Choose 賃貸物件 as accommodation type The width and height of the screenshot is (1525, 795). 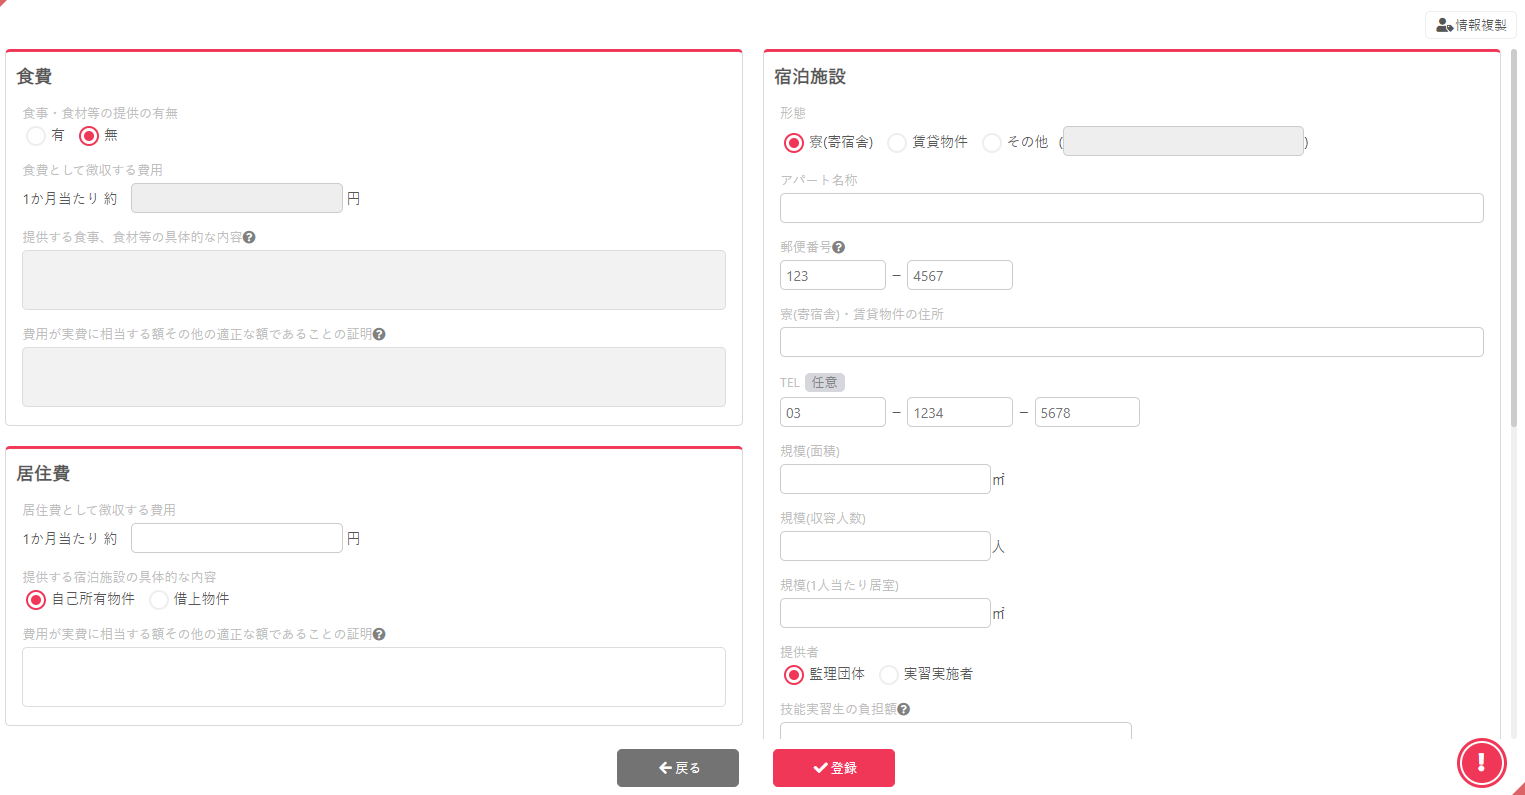coord(897,143)
